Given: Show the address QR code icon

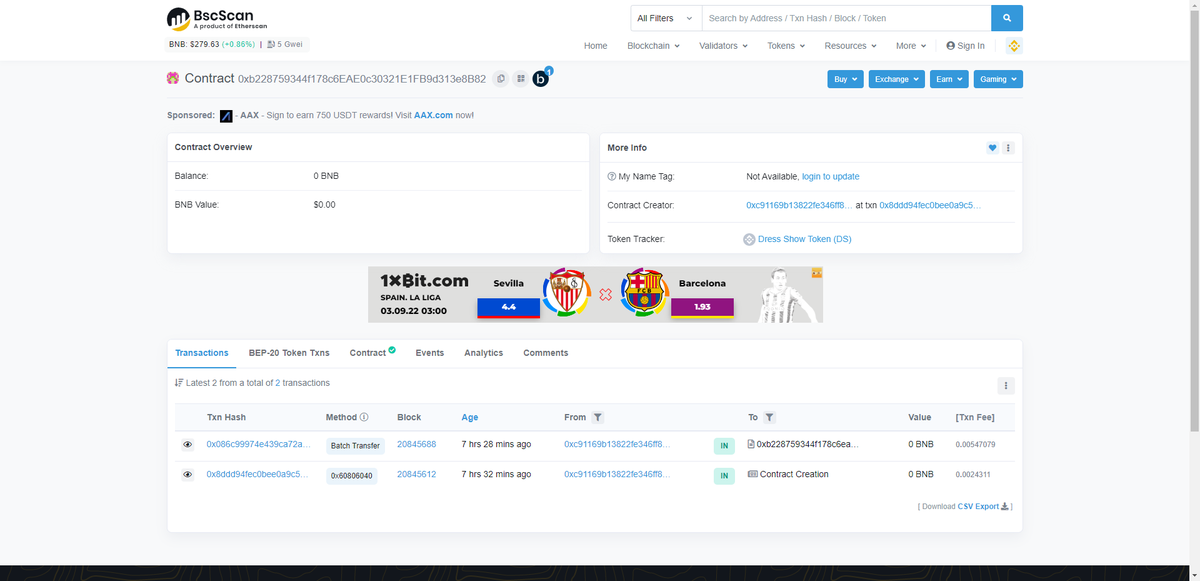Looking at the screenshot, I should pos(521,78).
